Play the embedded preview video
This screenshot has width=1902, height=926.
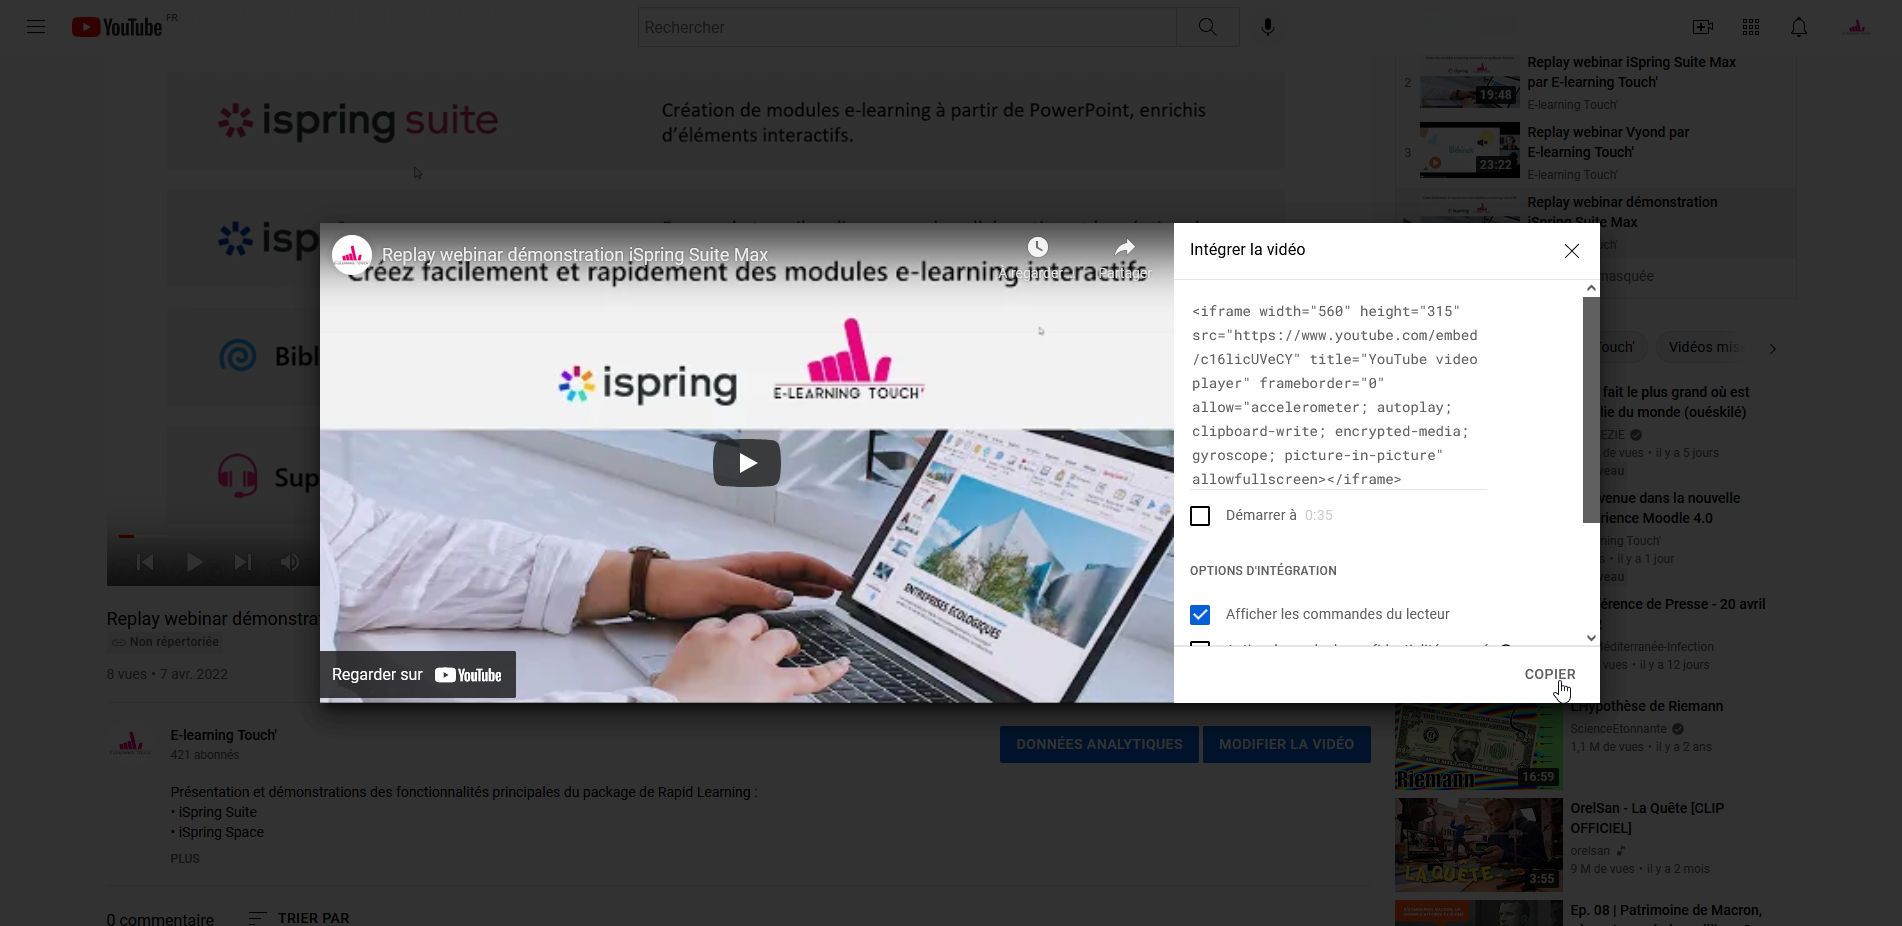746,463
